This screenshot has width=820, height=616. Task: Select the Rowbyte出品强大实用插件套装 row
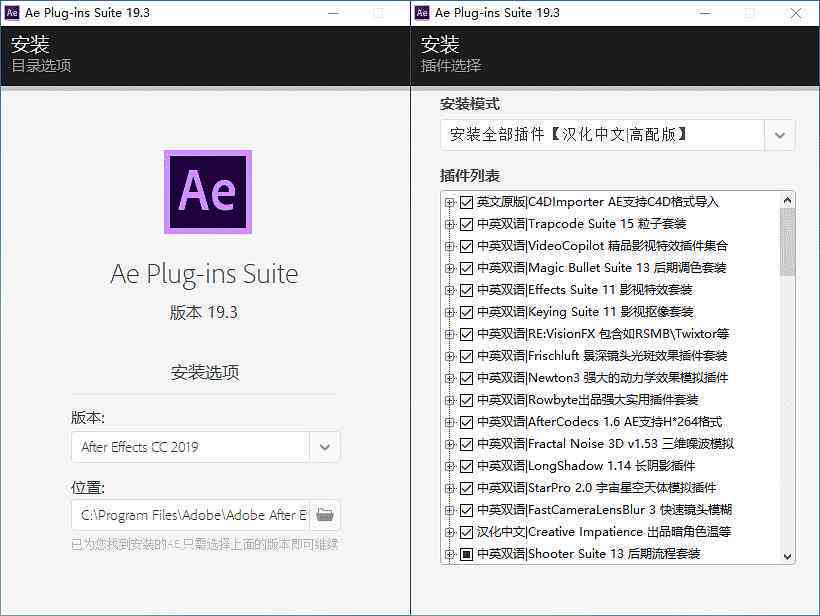click(587, 400)
